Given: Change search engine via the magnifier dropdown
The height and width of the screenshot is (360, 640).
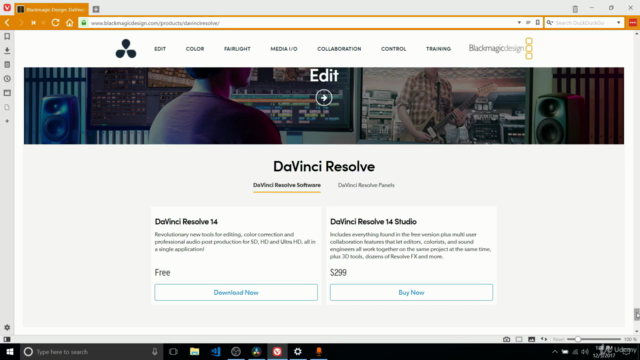Looking at the screenshot, I should 550,23.
